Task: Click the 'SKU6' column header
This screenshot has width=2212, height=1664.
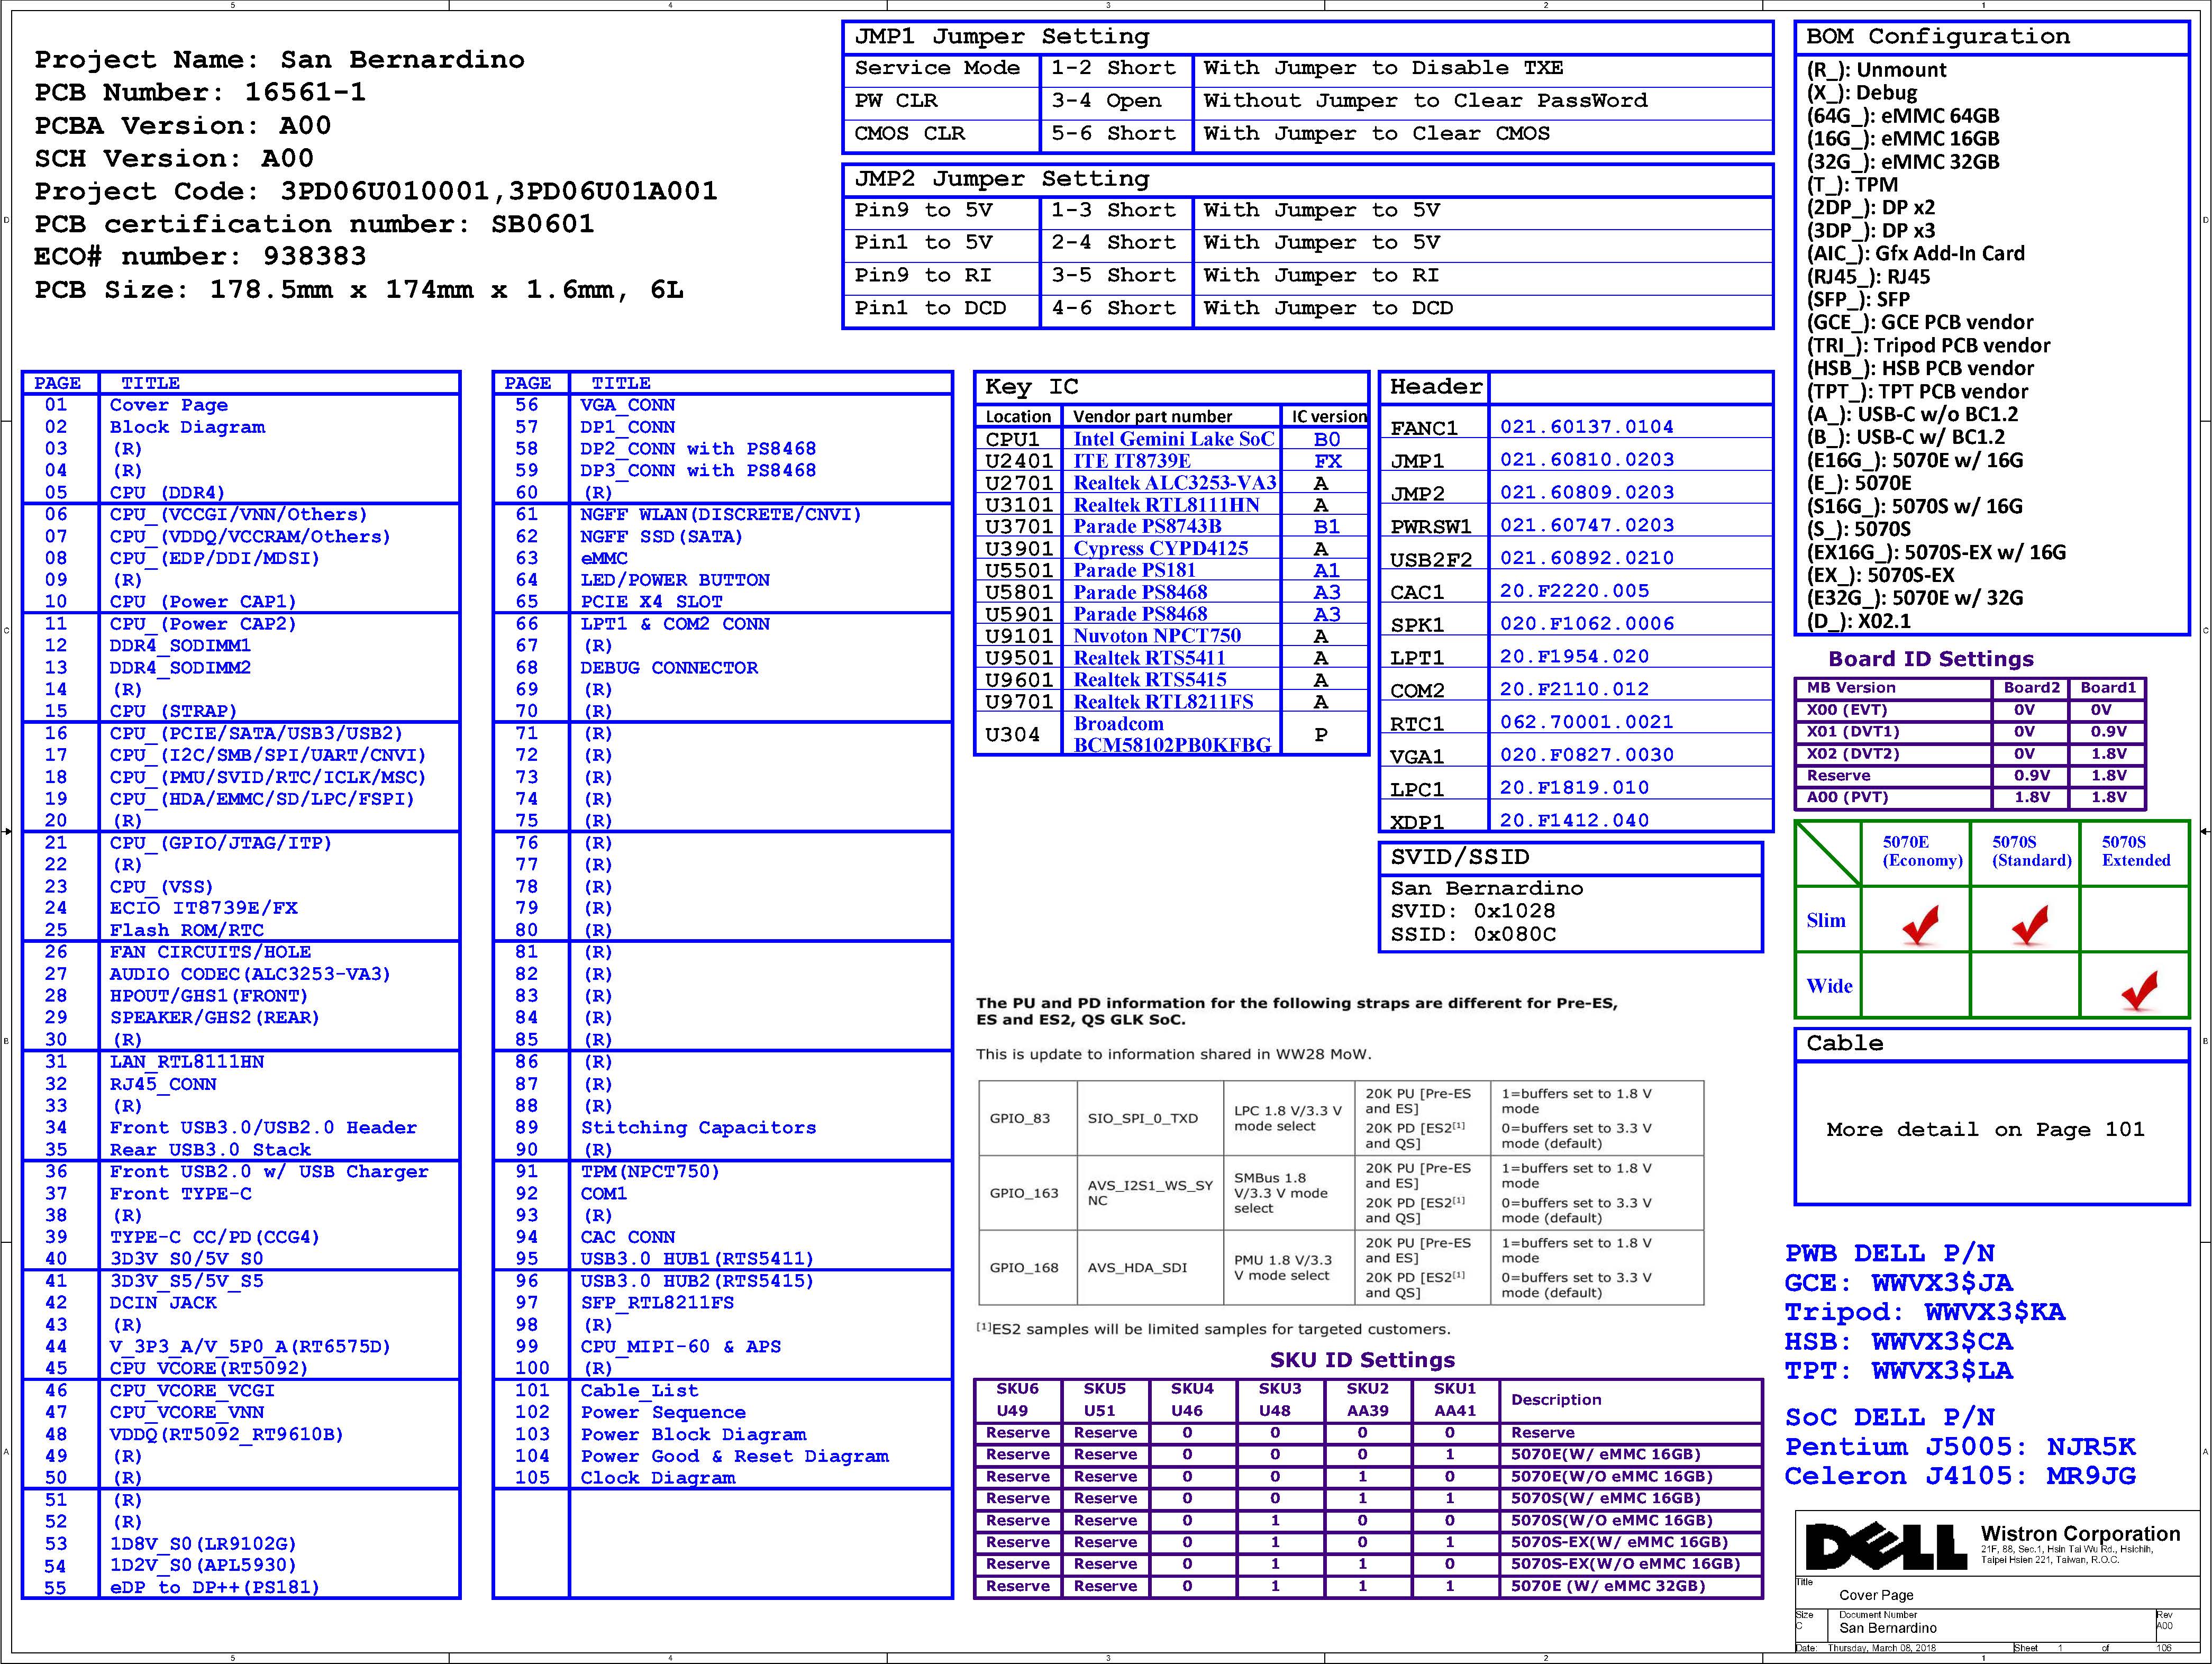Action: (x=1017, y=1389)
